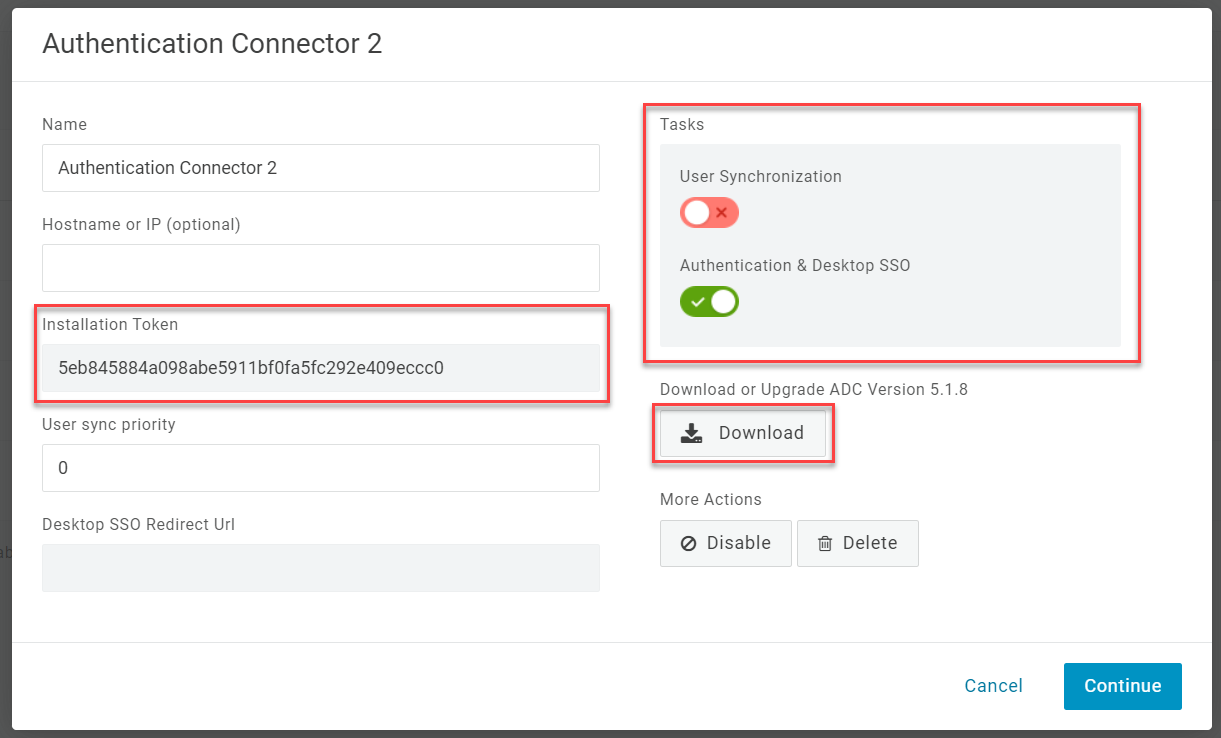Delete Authentication Connector 2
This screenshot has height=738, width=1221.
[x=857, y=543]
